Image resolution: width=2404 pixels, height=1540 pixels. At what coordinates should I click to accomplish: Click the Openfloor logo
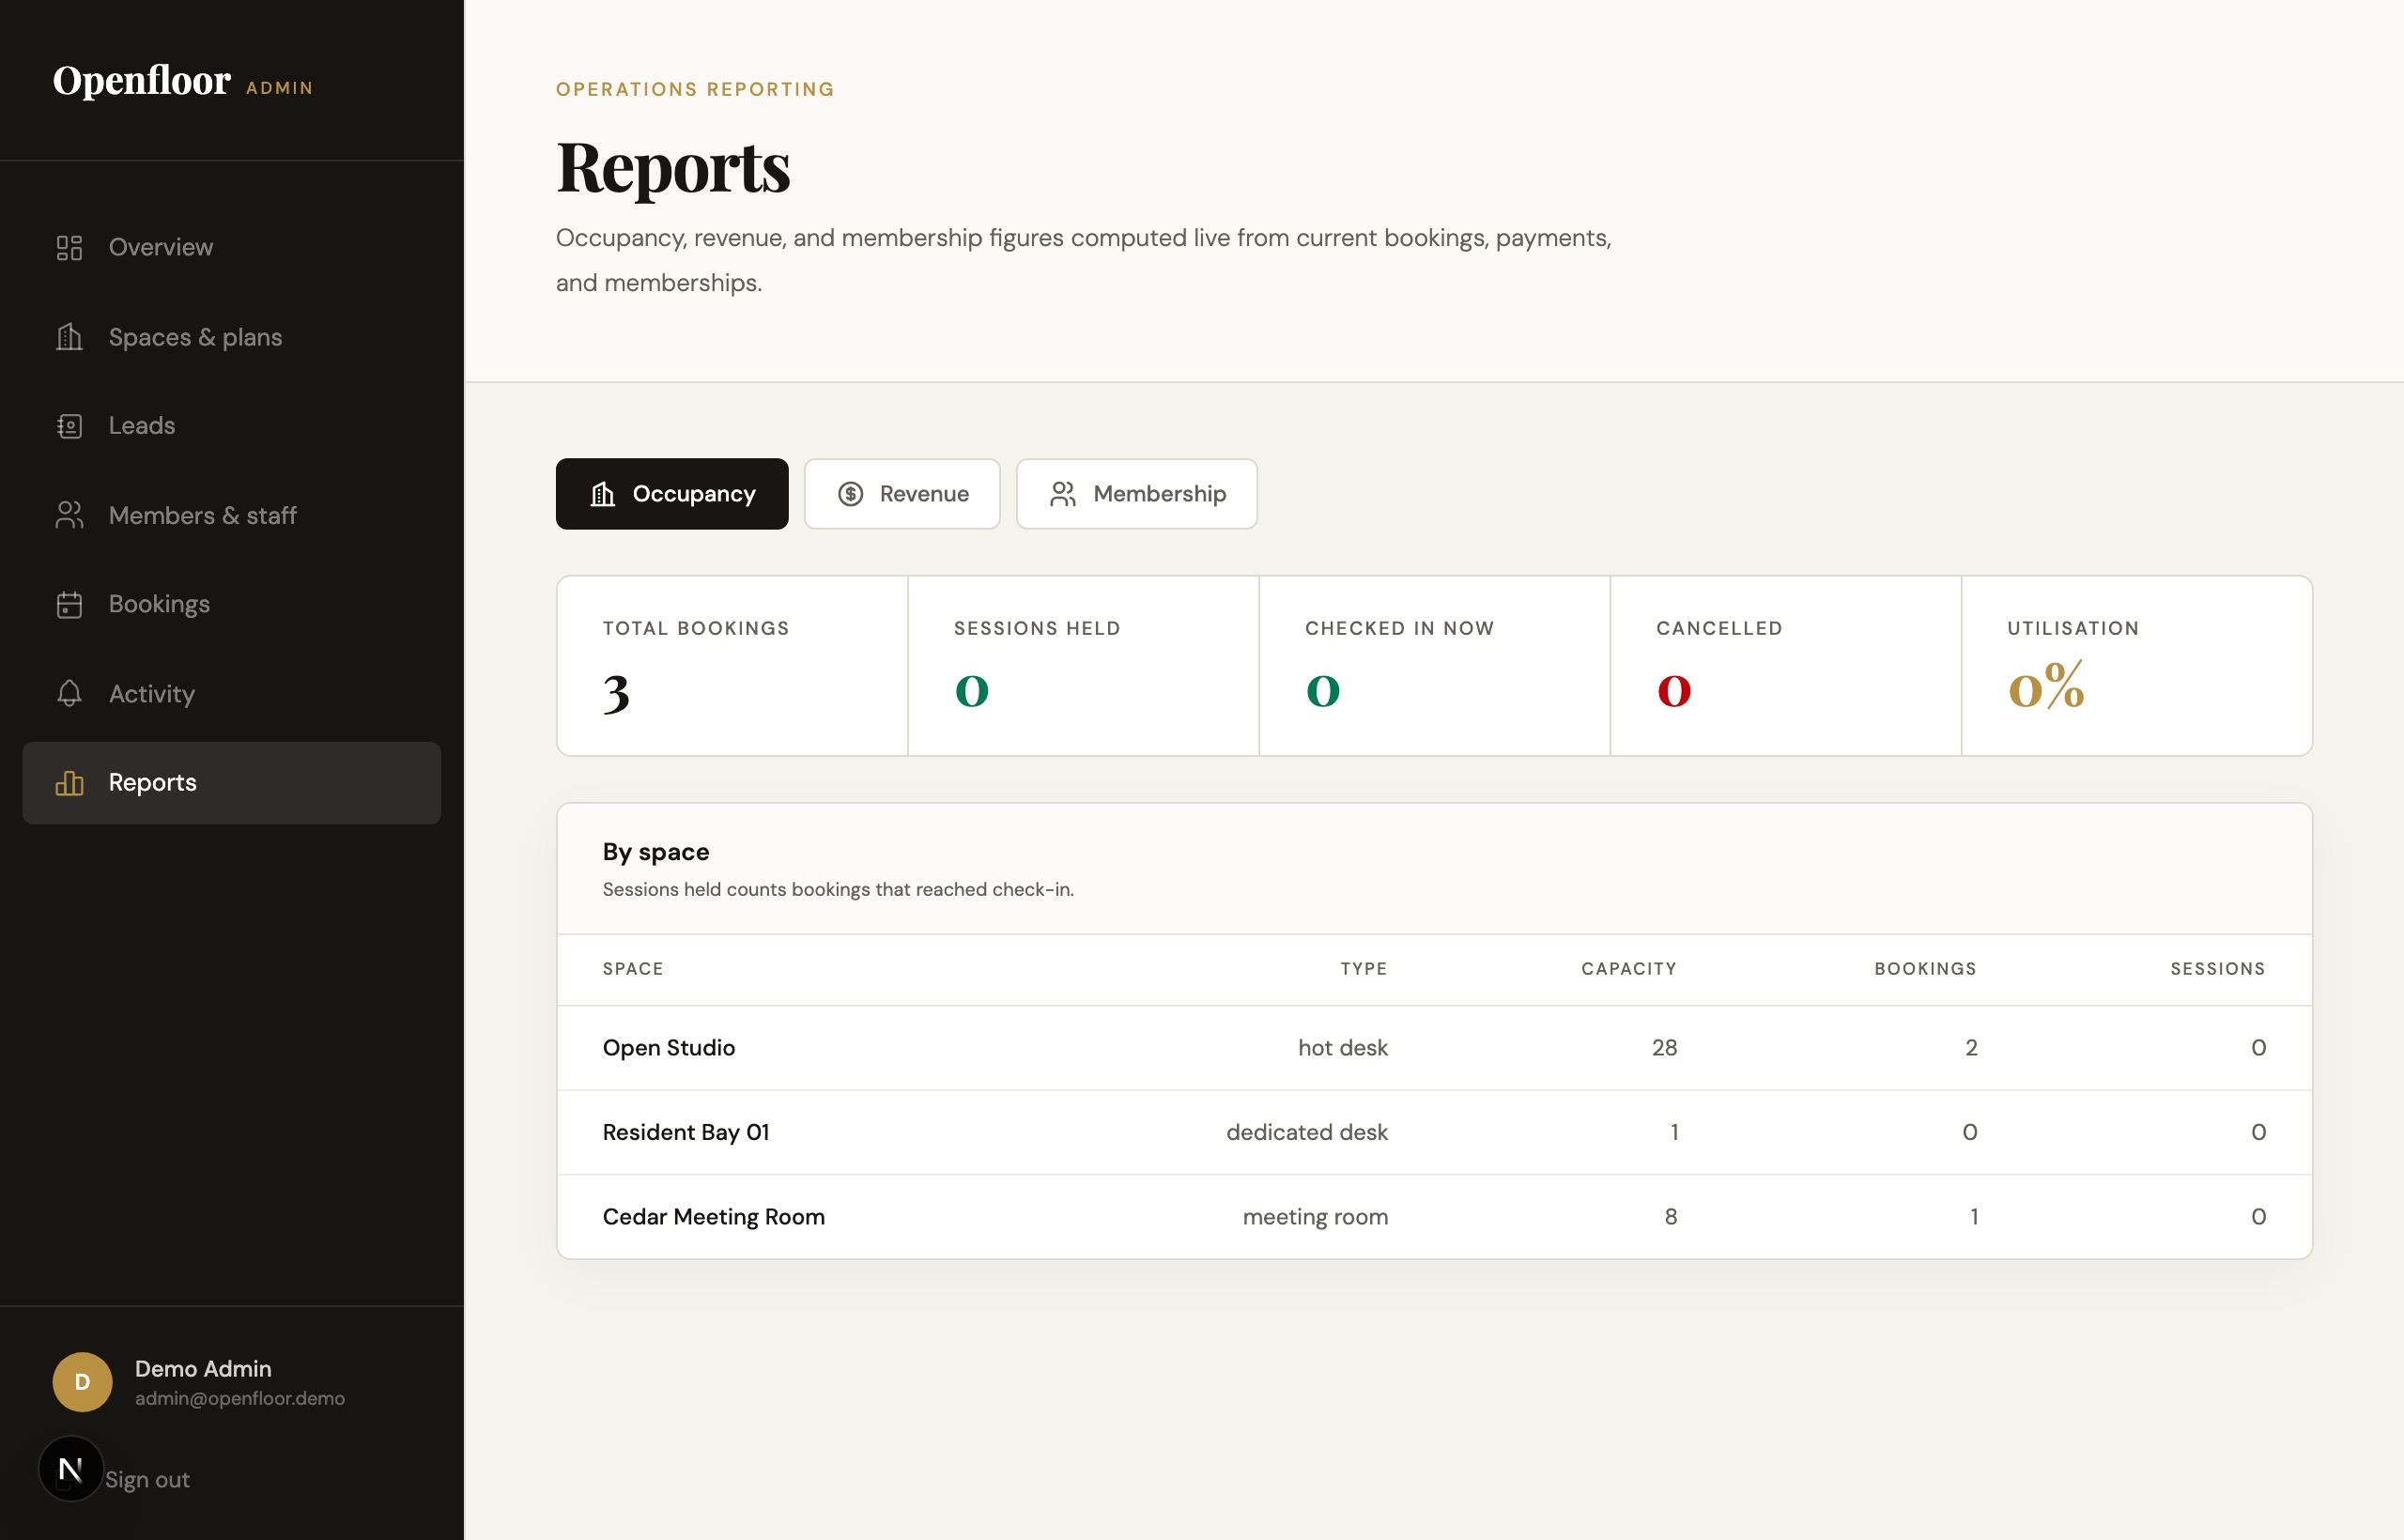[x=141, y=80]
